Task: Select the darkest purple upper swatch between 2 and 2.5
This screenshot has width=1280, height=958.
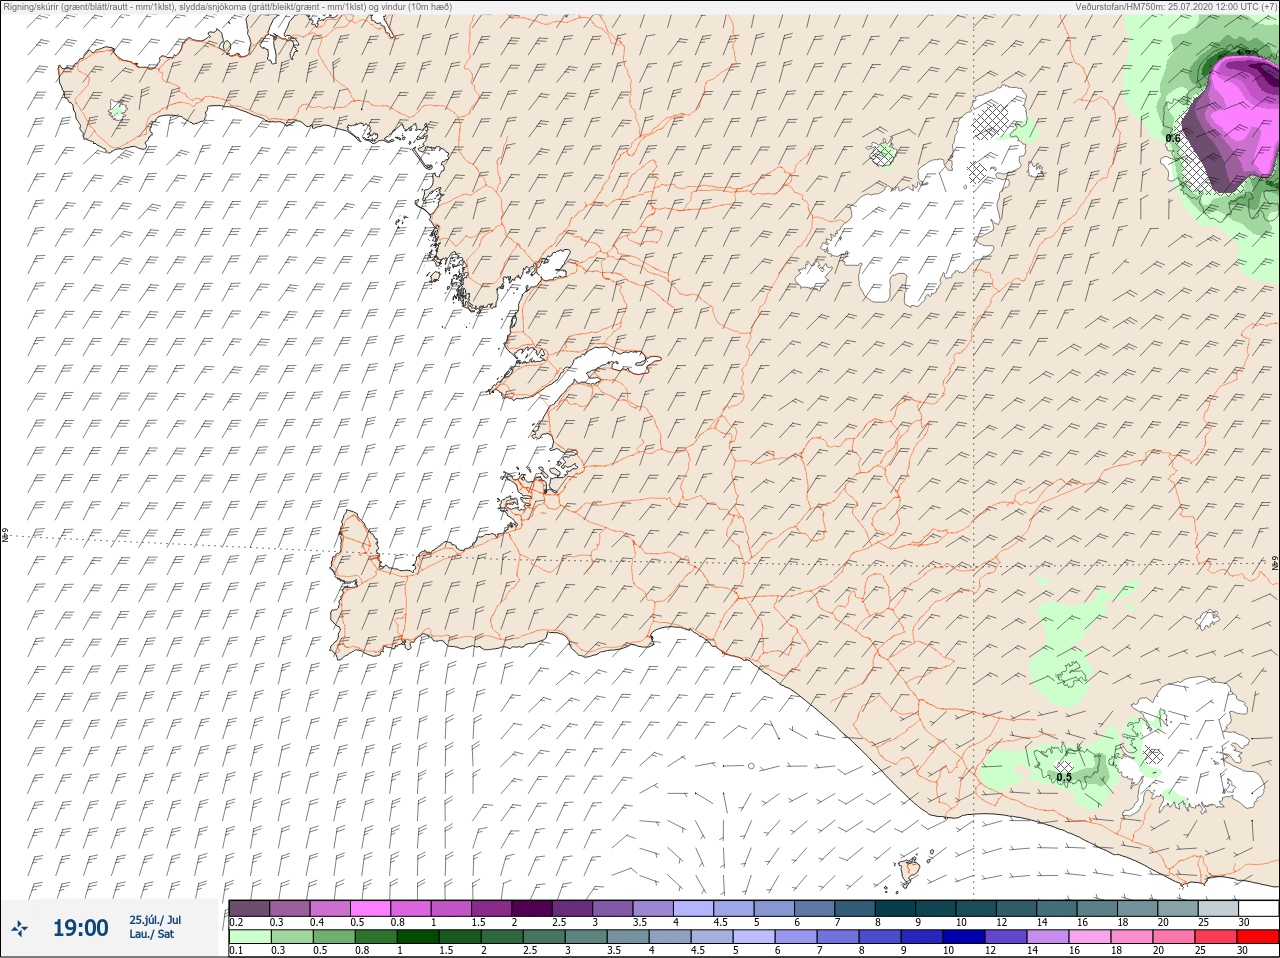Action: point(532,908)
